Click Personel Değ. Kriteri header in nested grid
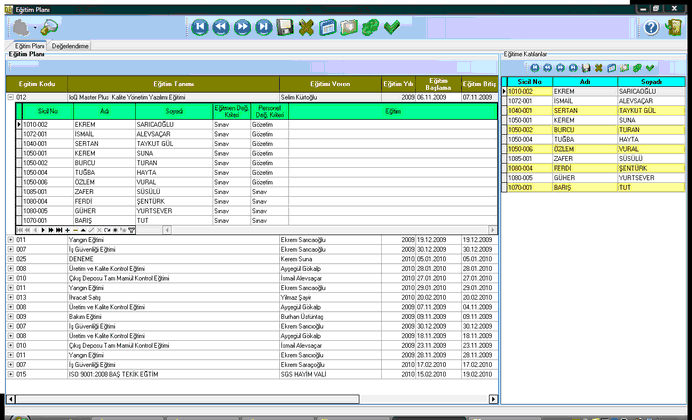This screenshot has width=692, height=420. (x=270, y=111)
